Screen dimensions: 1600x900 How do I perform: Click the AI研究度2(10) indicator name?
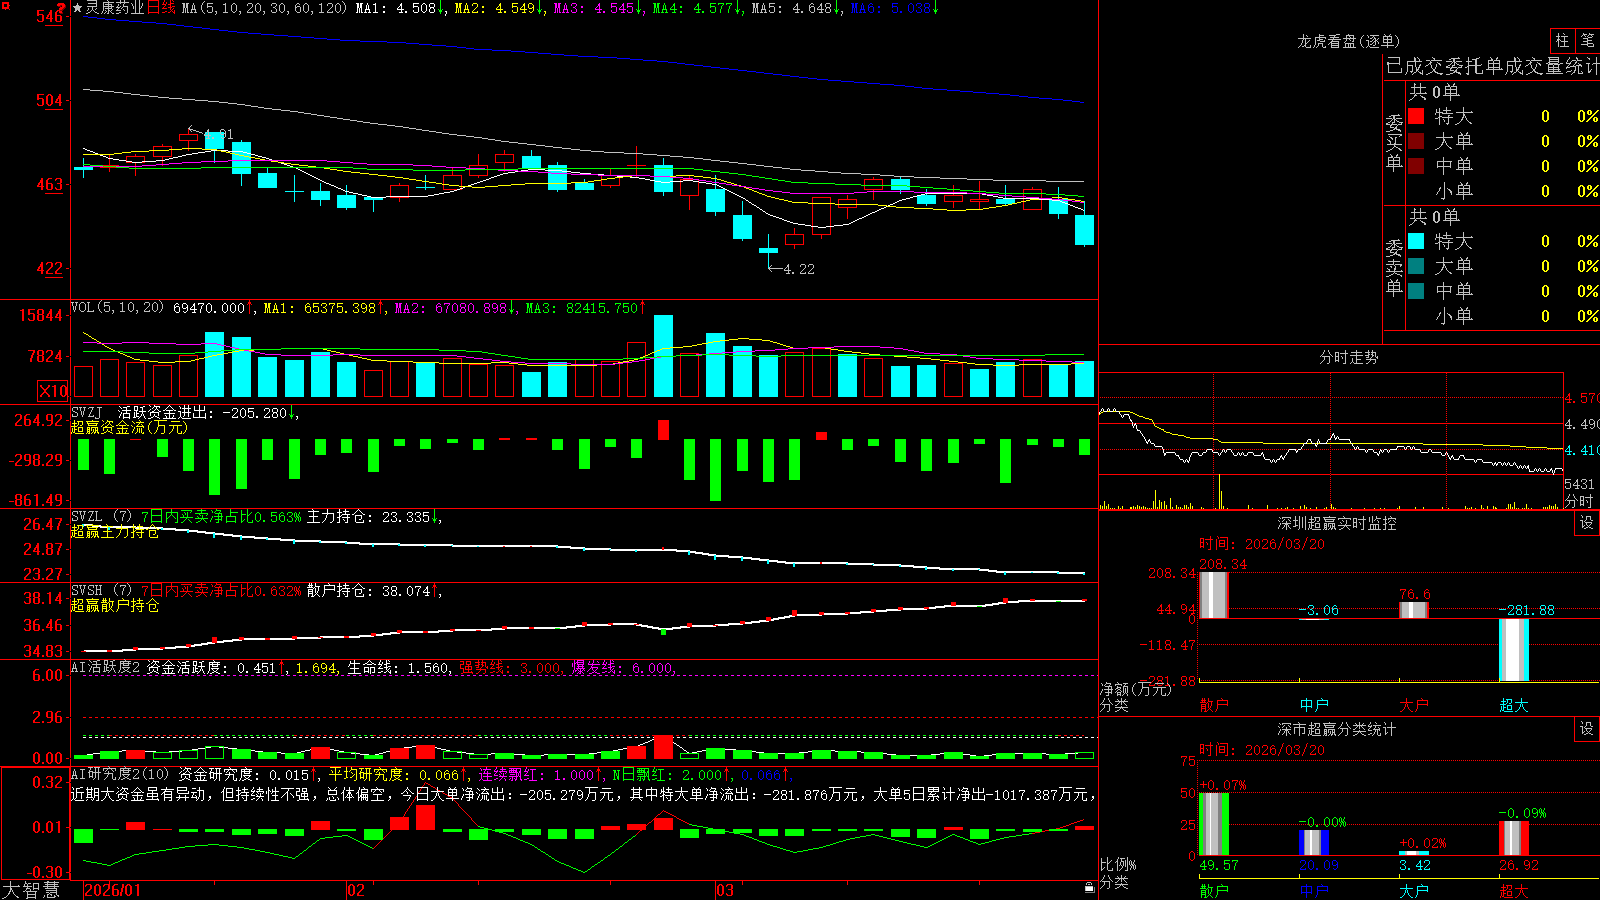point(120,775)
